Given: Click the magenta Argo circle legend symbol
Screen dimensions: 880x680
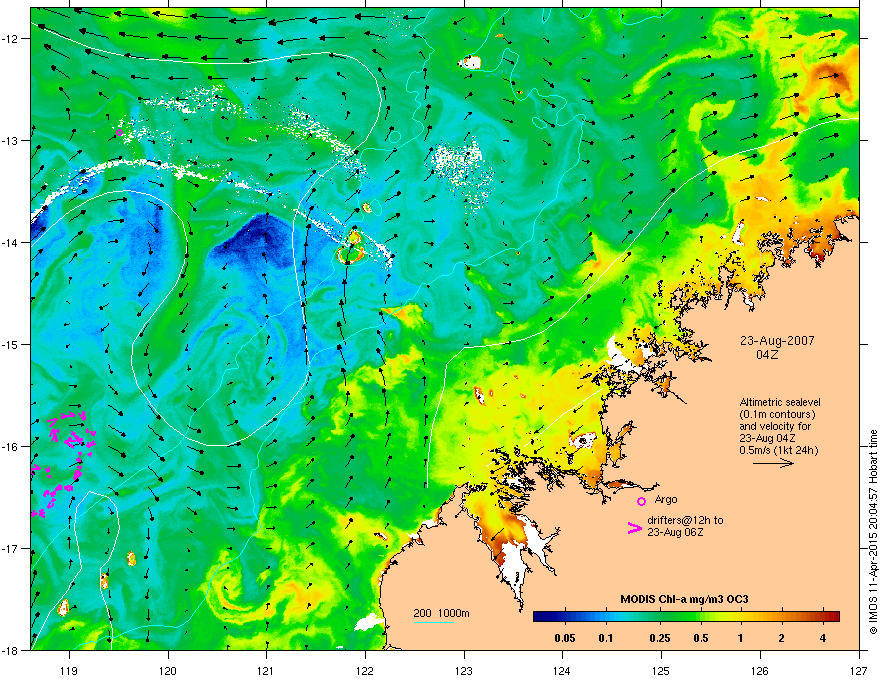Looking at the screenshot, I should 641,501.
